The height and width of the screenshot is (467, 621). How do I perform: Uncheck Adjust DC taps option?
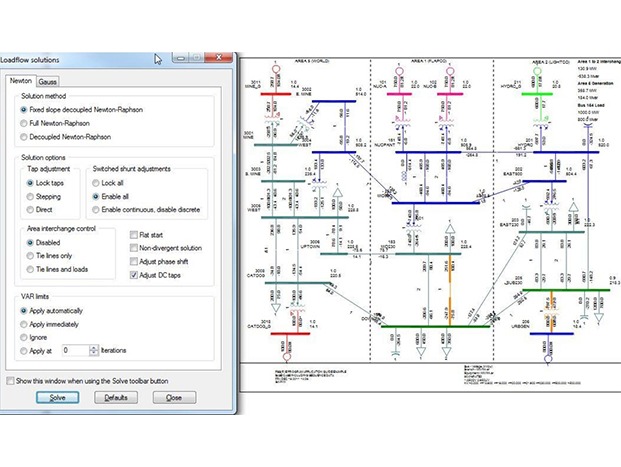(x=134, y=274)
